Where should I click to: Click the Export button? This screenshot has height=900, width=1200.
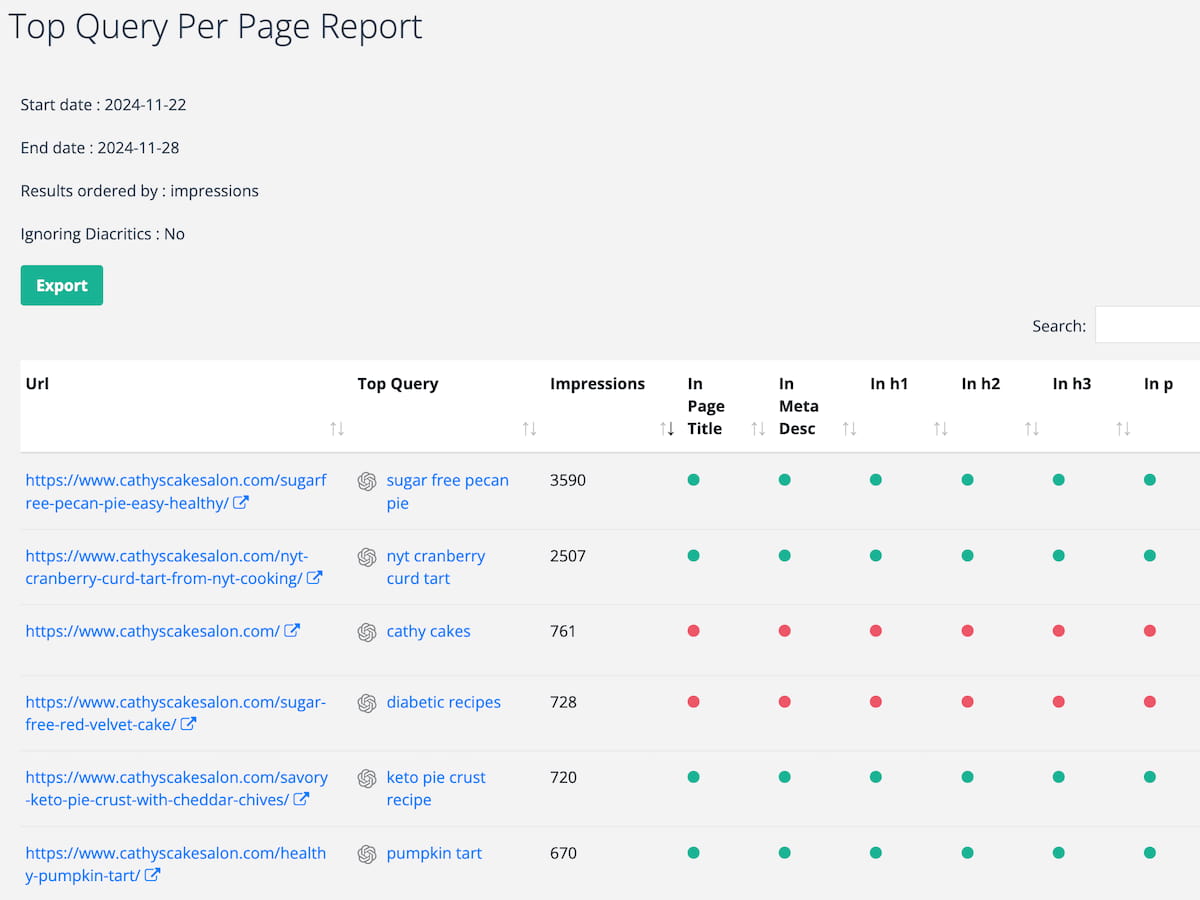(x=62, y=285)
